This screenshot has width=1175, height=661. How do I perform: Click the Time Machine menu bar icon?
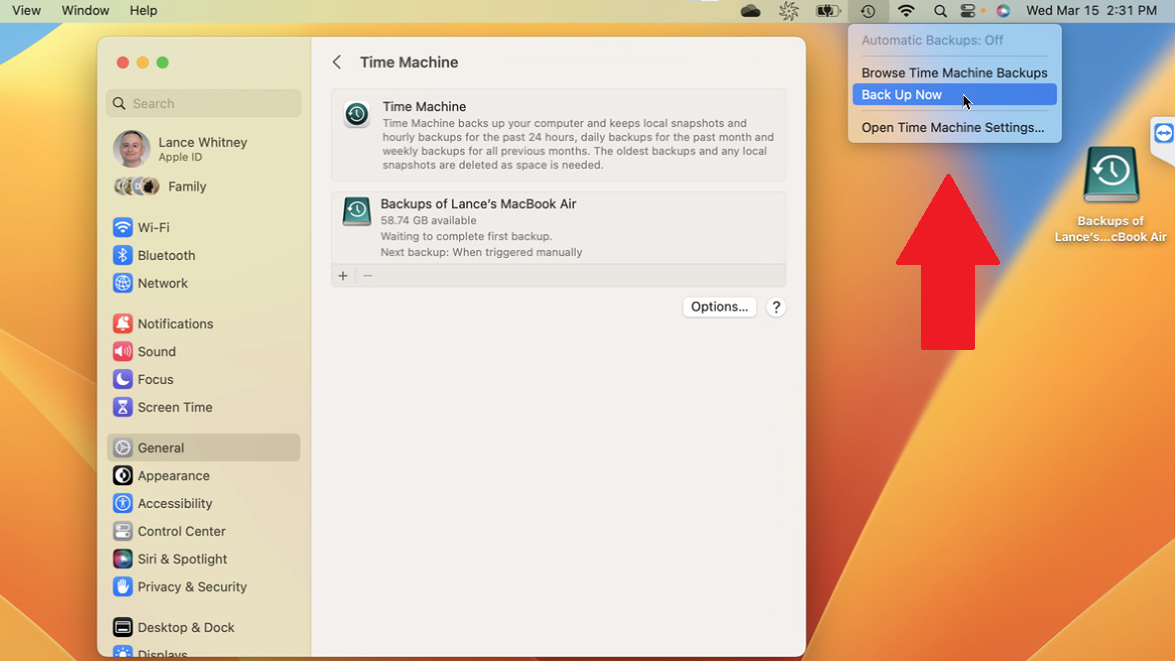tap(867, 11)
